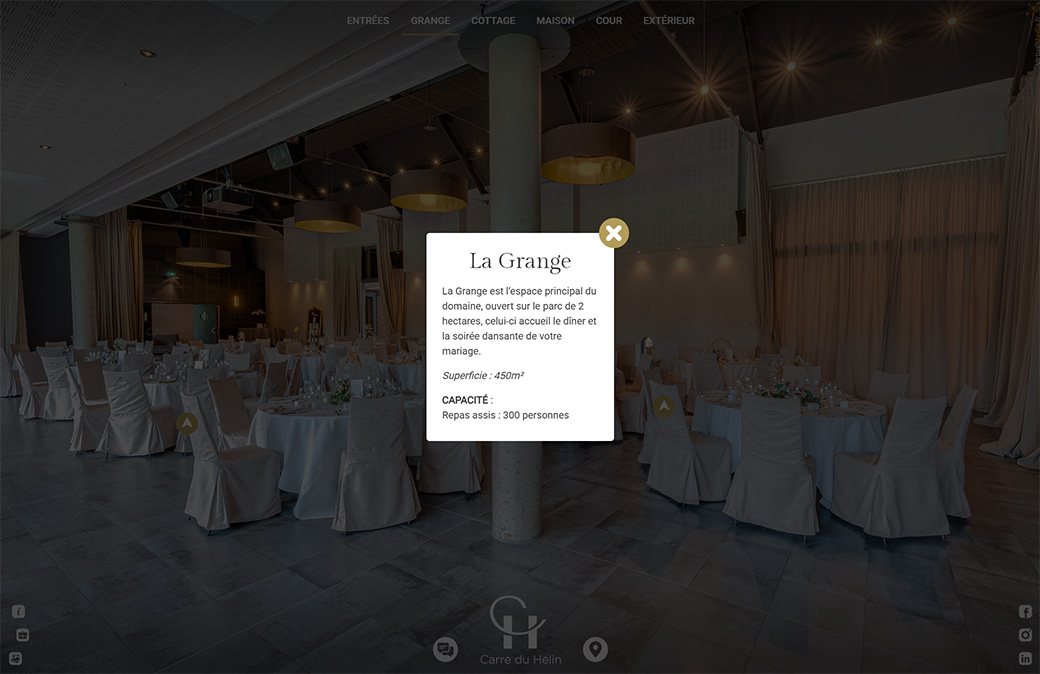The height and width of the screenshot is (674, 1040).
Task: Open the ENTRÉES section
Action: (x=367, y=21)
